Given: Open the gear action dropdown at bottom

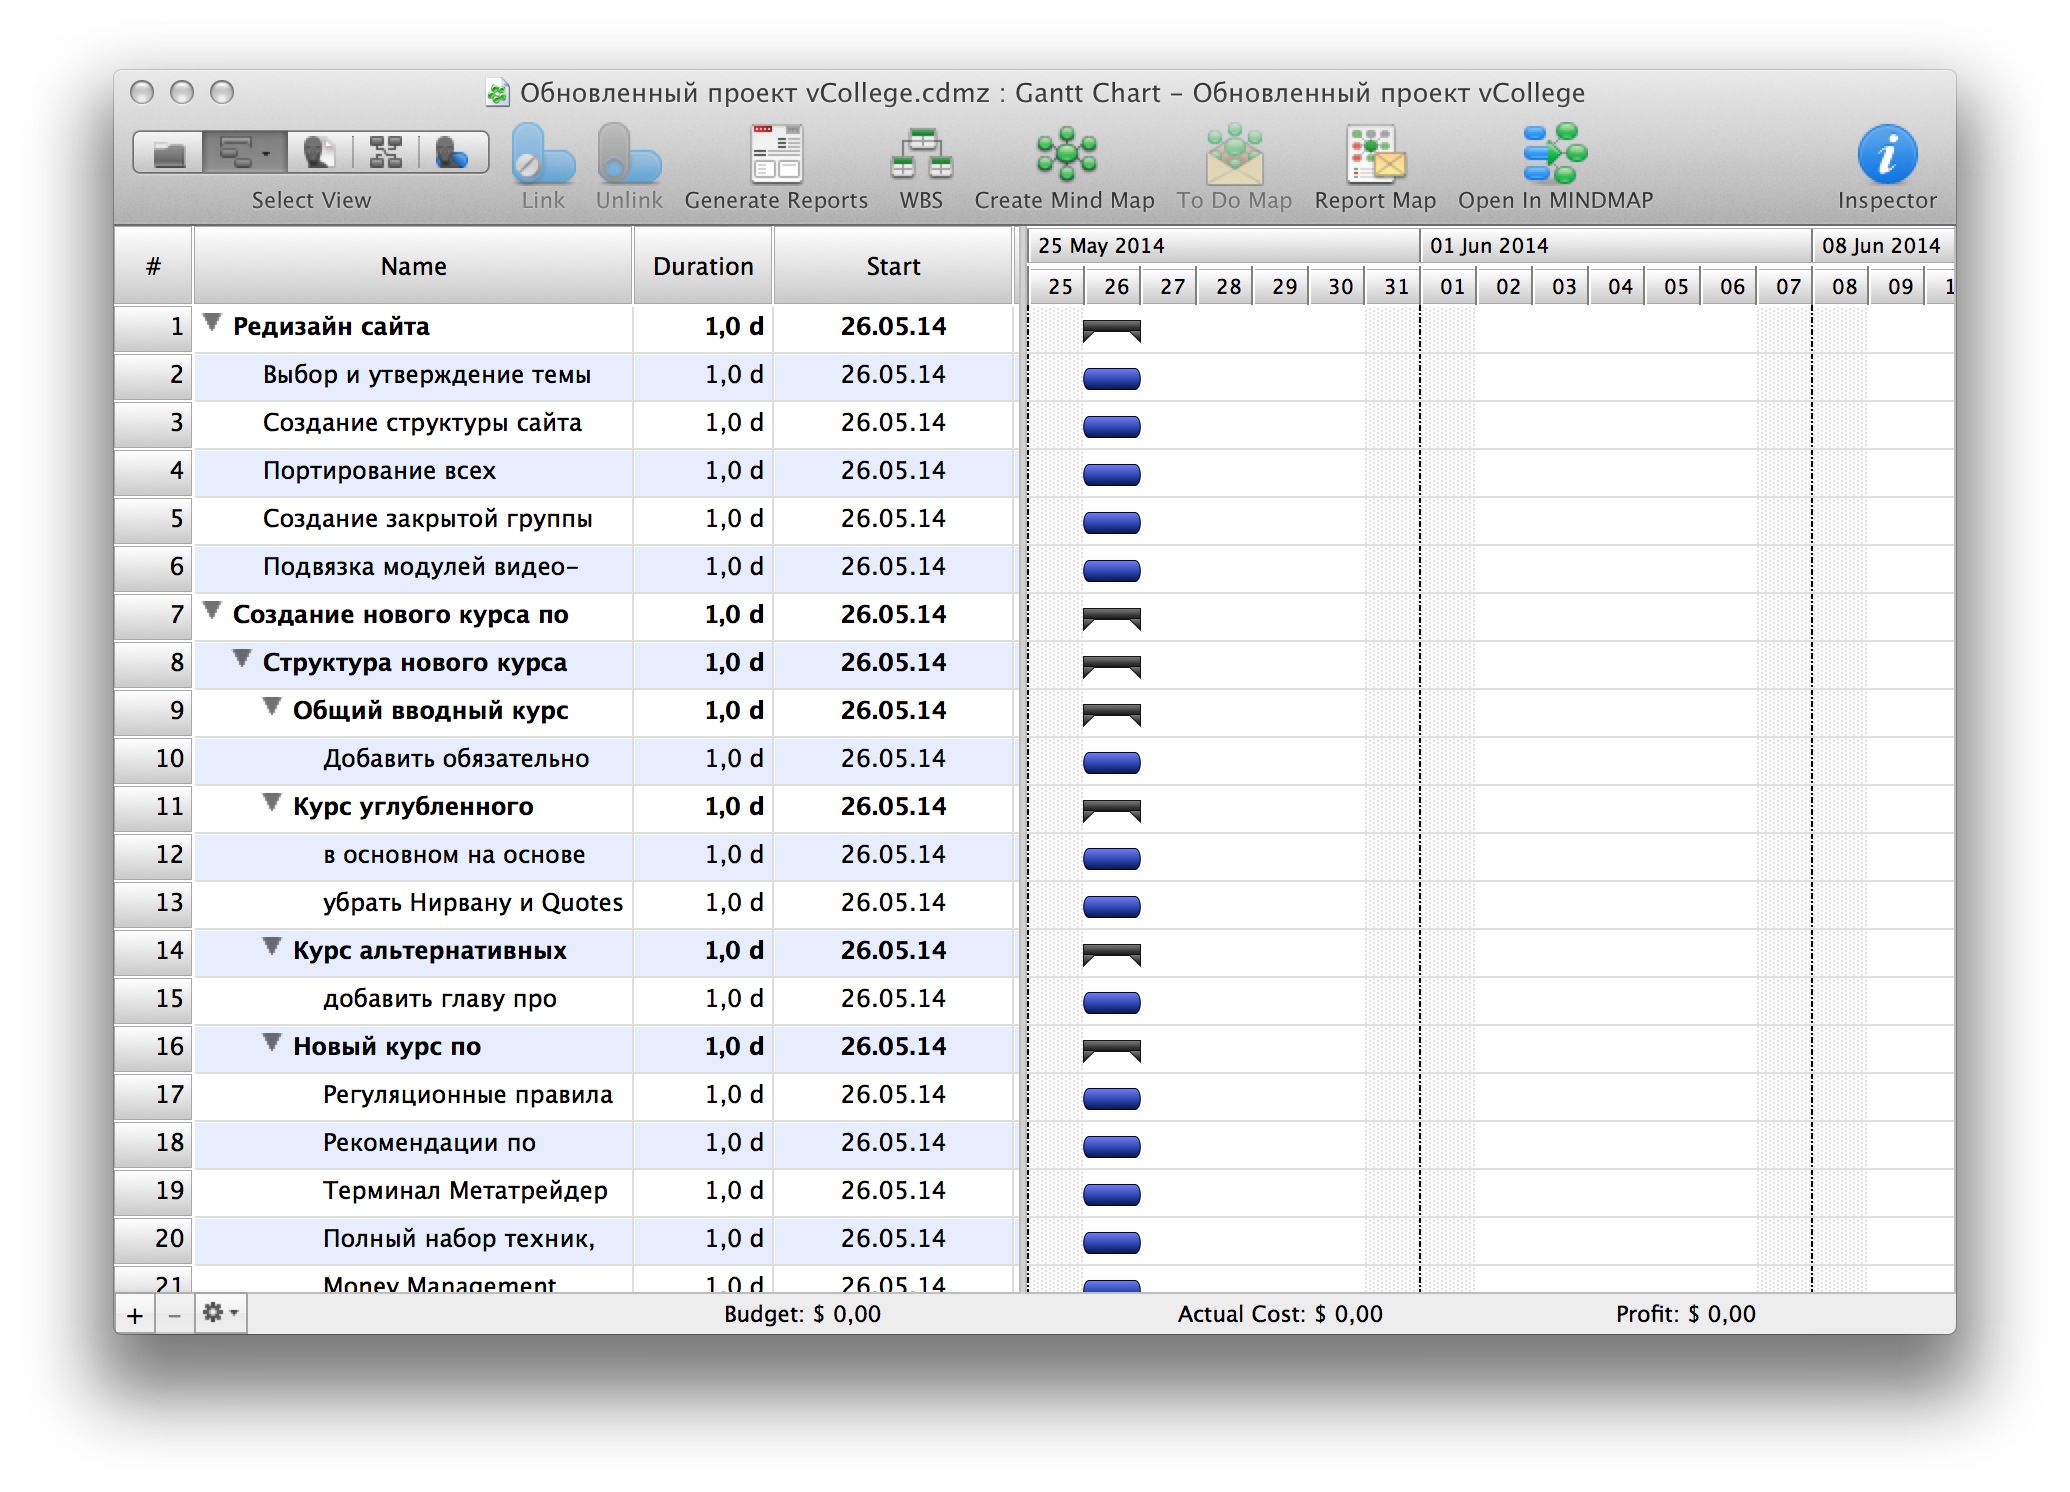Looking at the screenshot, I should (220, 1313).
